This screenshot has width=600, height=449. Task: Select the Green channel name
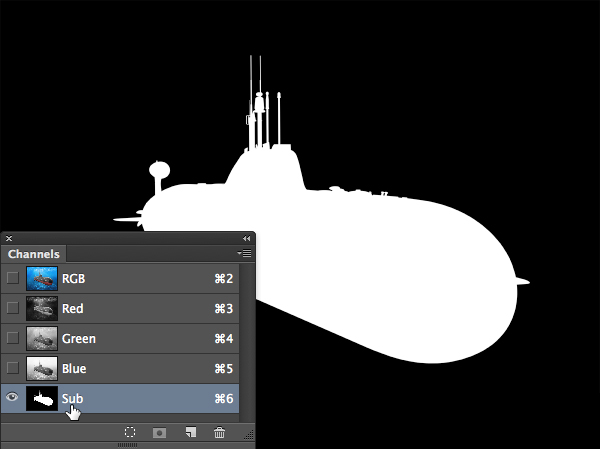79,339
